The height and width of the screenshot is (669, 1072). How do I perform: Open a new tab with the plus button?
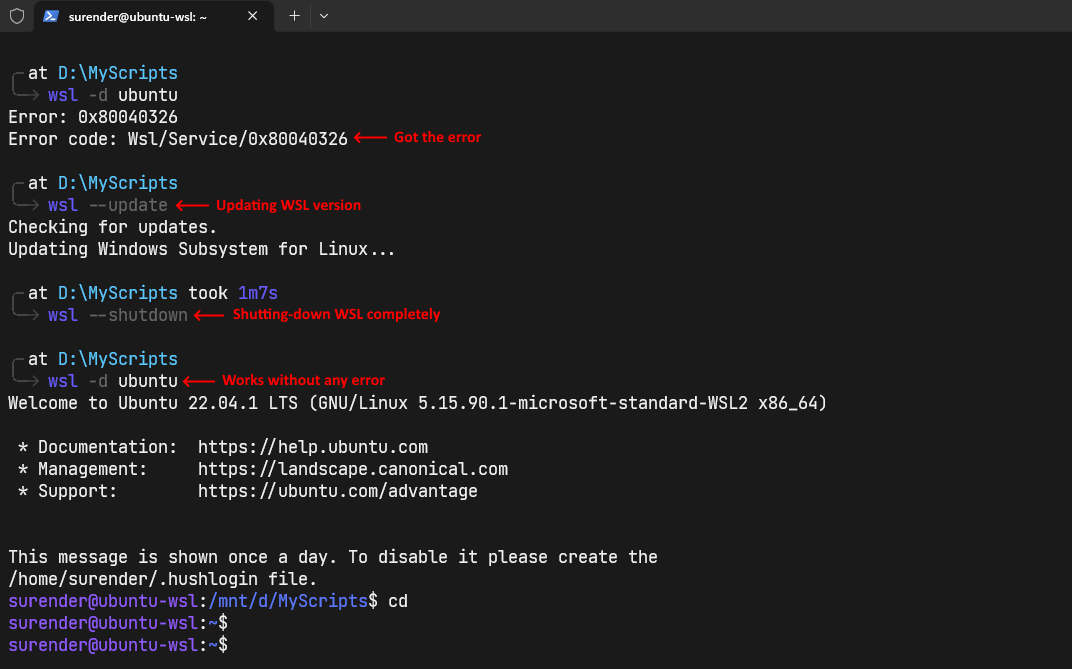(292, 16)
